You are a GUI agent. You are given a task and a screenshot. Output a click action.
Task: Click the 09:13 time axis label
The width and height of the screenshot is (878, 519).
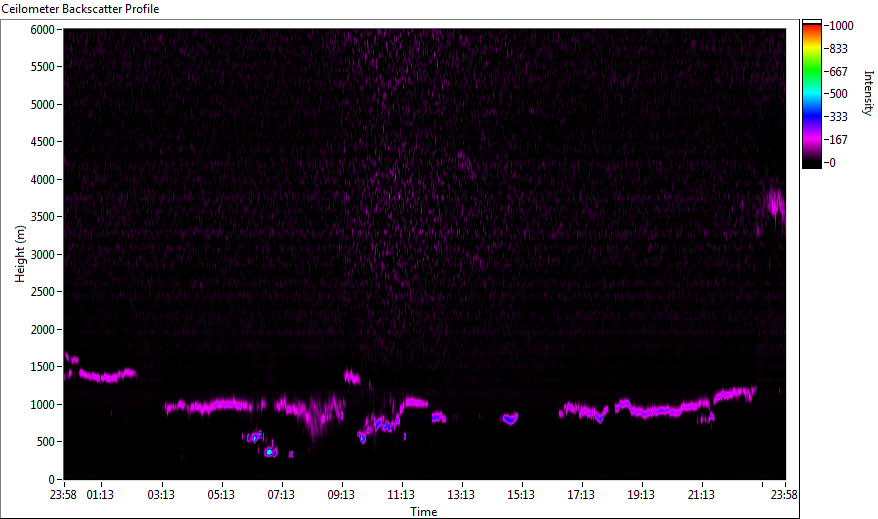(x=341, y=495)
